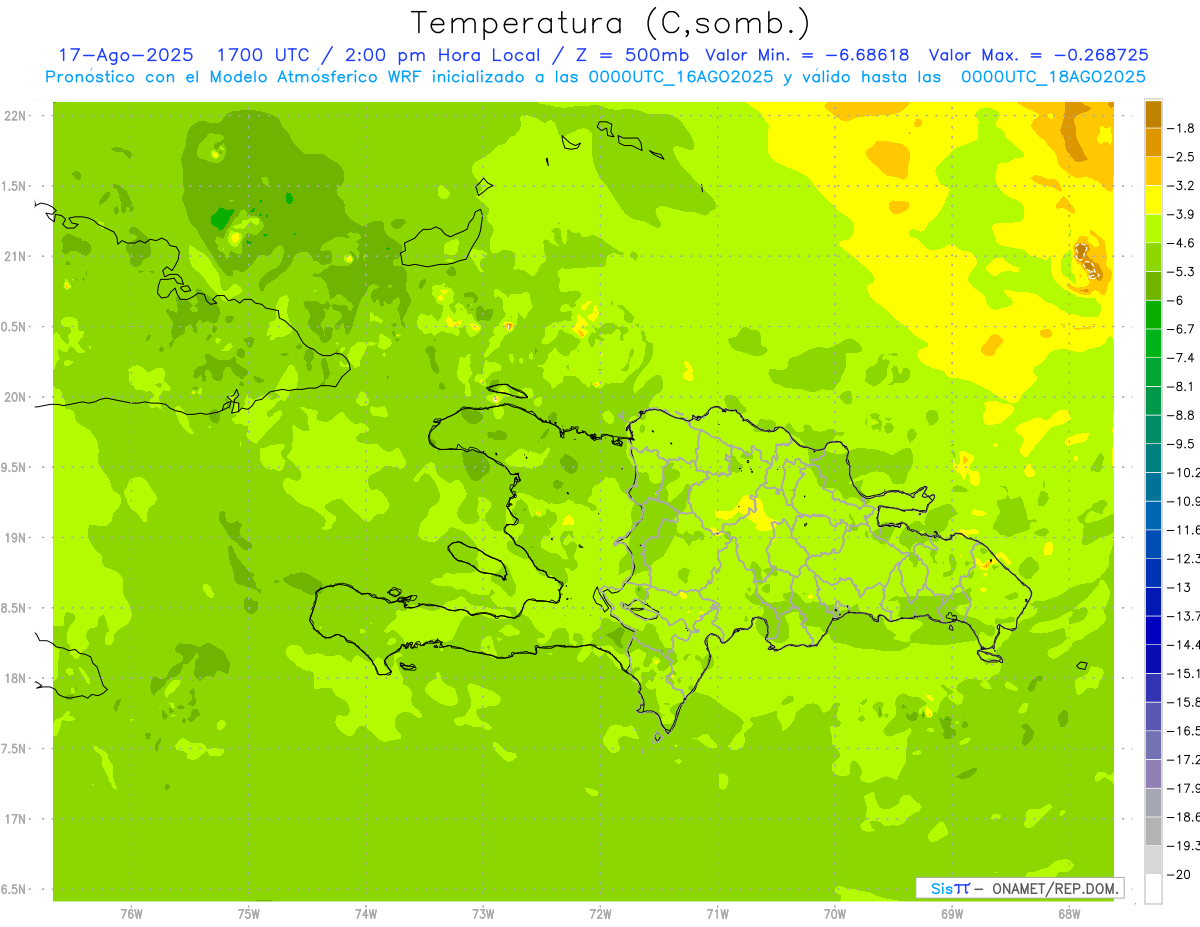
Task: Click the yellow swatch between -3.2 and -3.9
Action: [x=1153, y=200]
